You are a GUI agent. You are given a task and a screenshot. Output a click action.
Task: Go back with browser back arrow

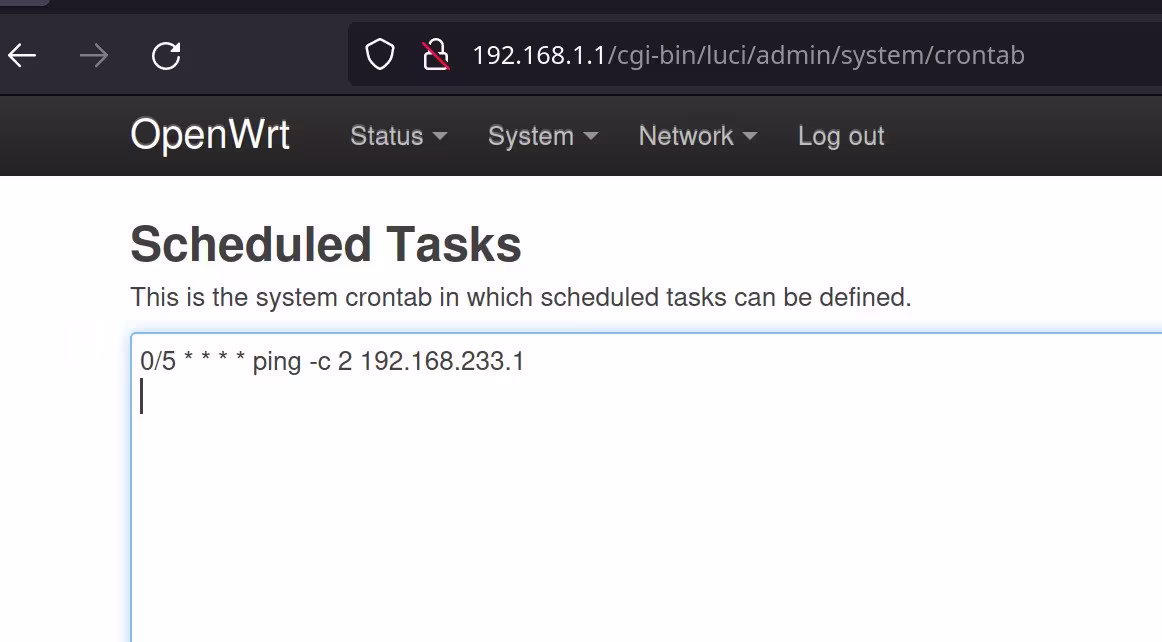click(22, 56)
